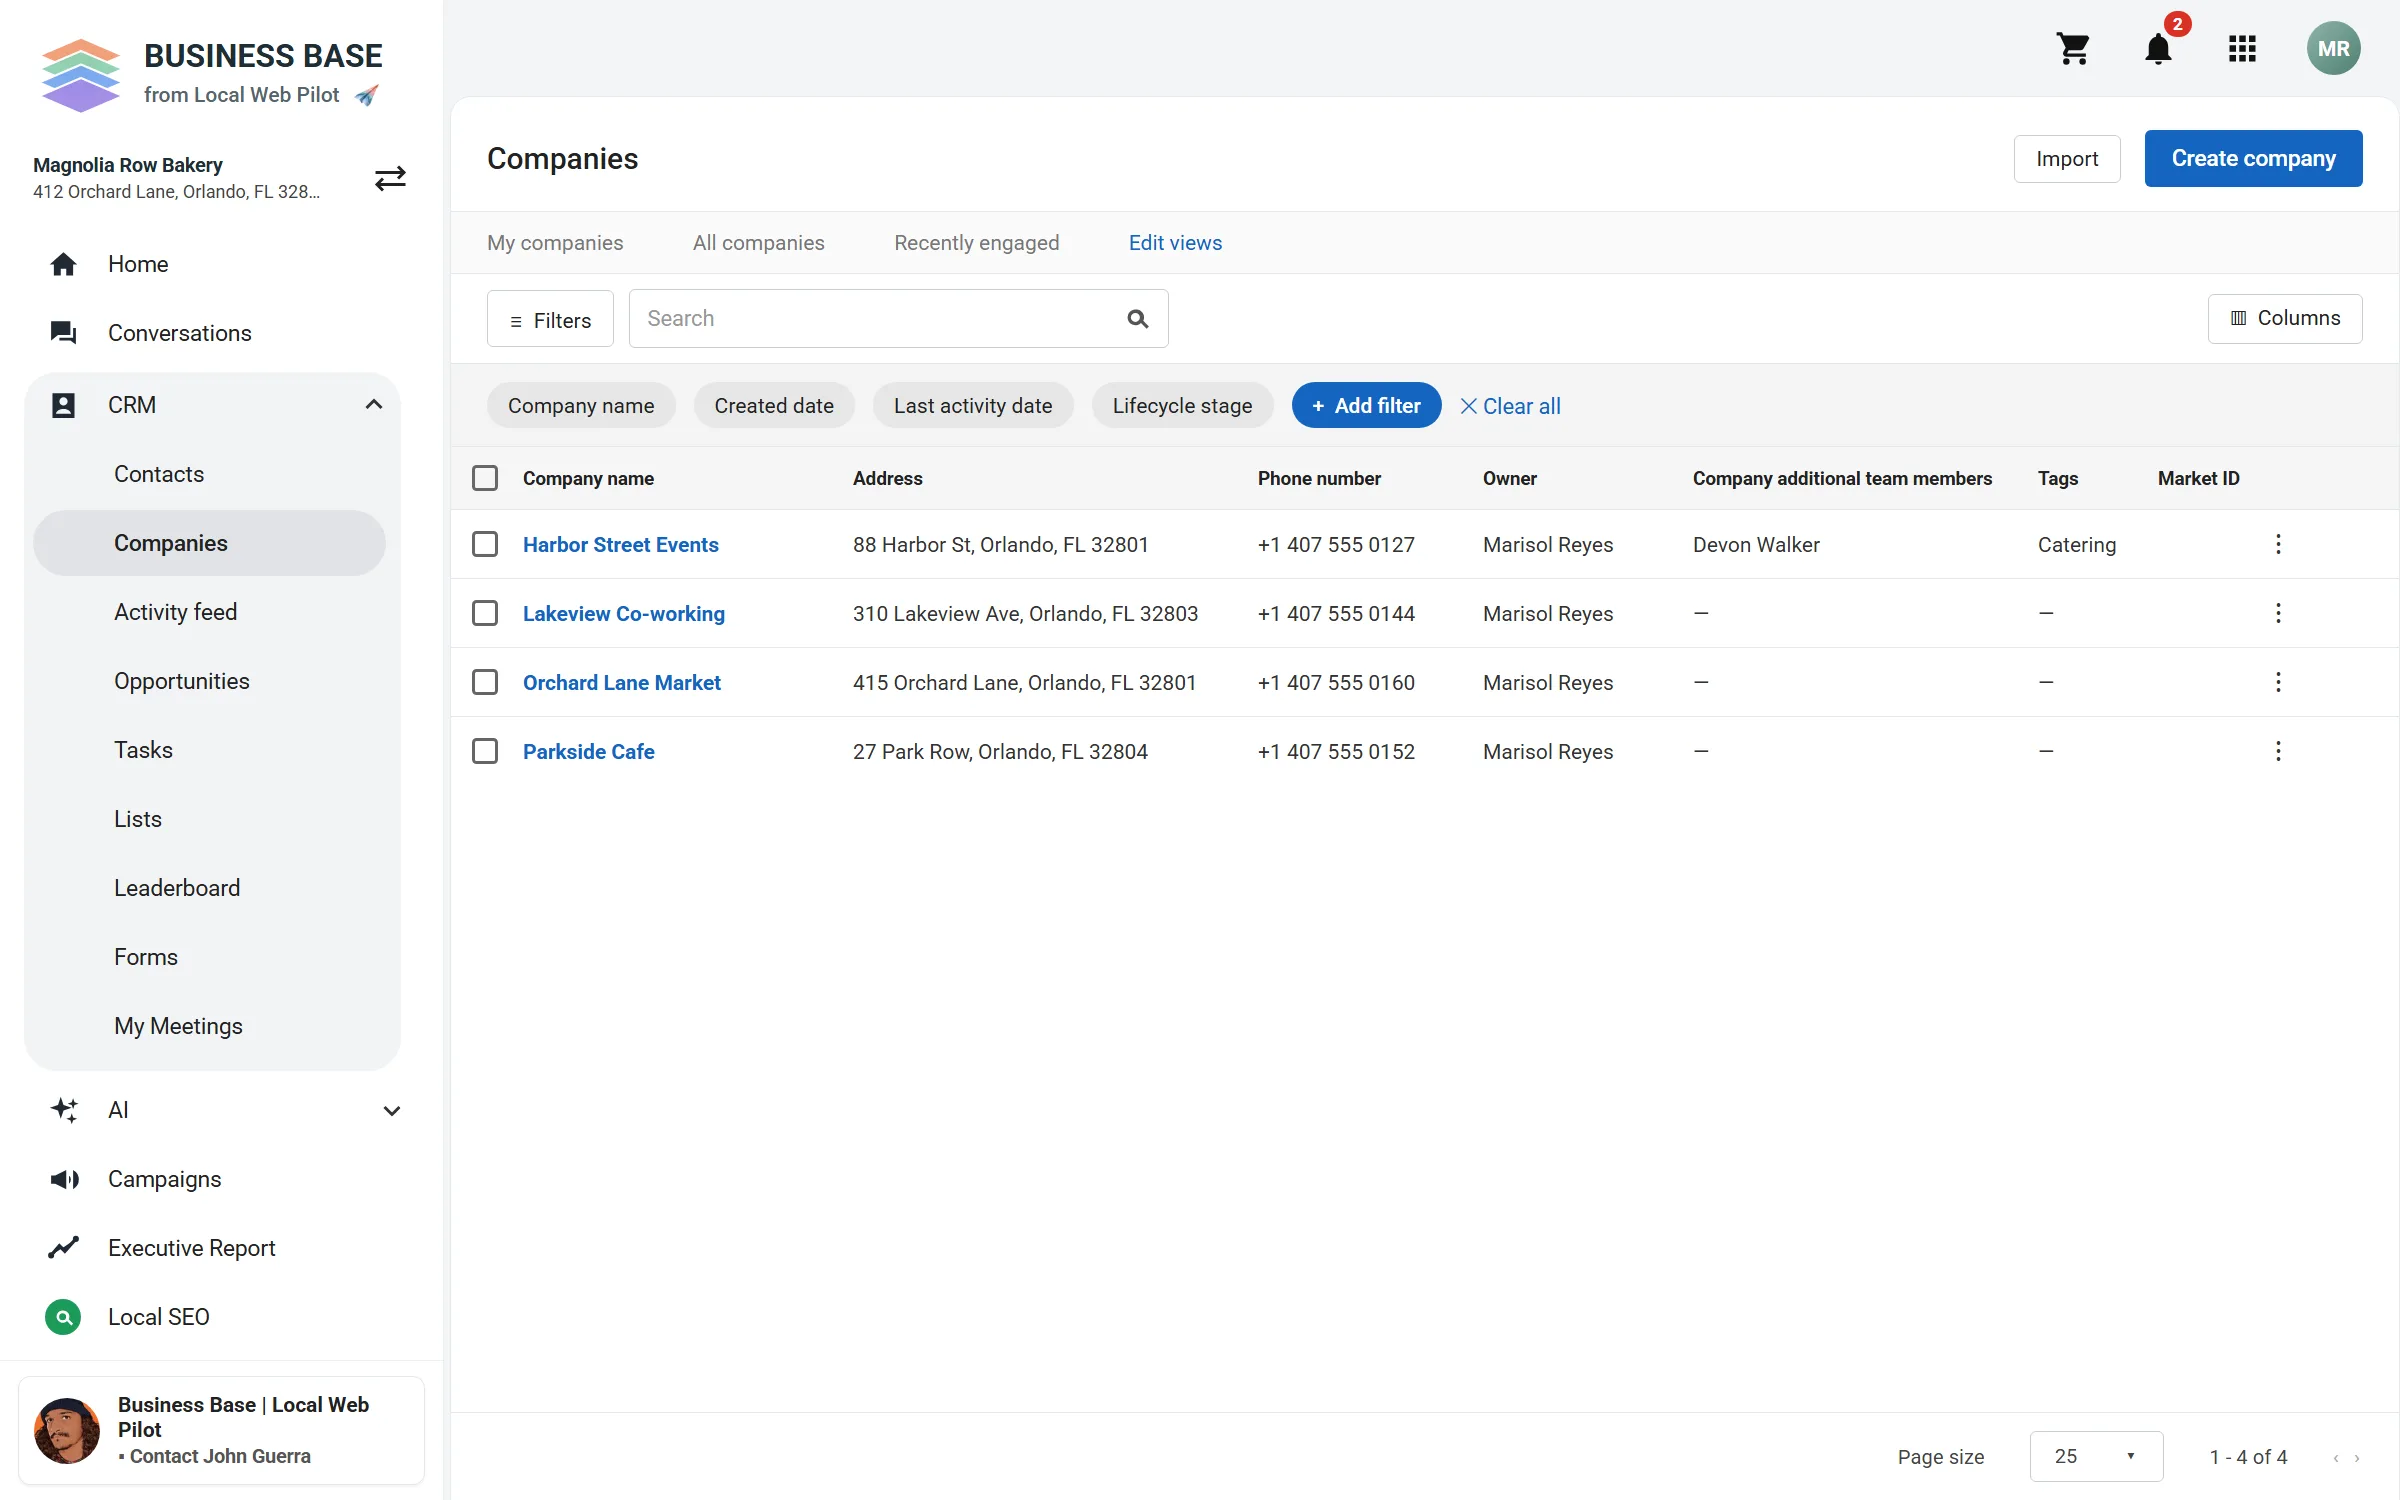Check the Harbor Street Events row checkbox
This screenshot has height=1500, width=2400.
(x=485, y=544)
